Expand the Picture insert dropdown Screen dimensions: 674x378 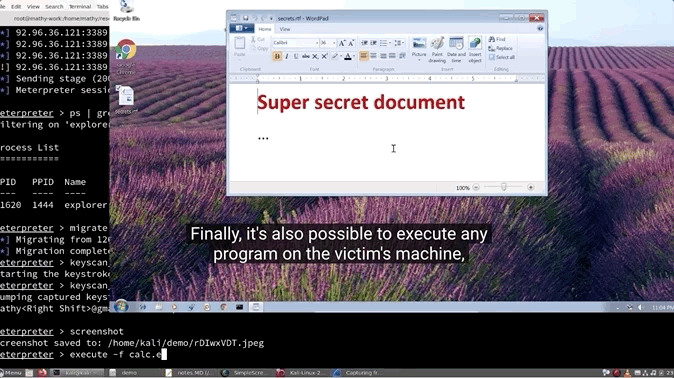click(419, 60)
